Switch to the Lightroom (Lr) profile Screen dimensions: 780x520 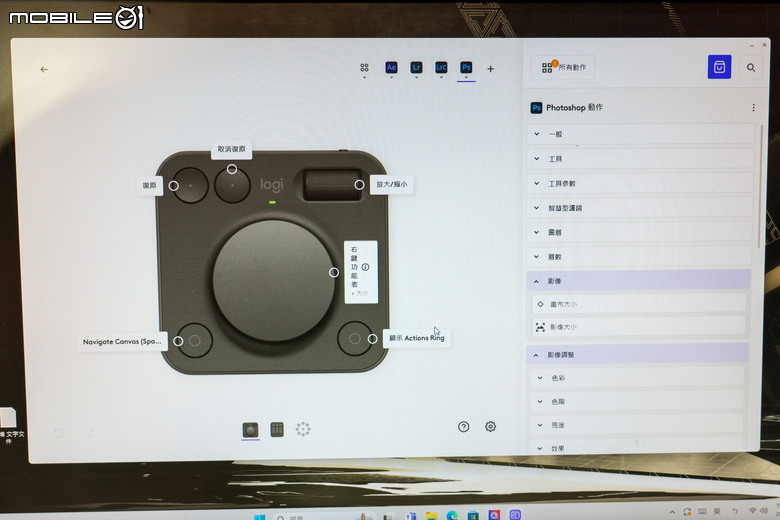pos(416,68)
